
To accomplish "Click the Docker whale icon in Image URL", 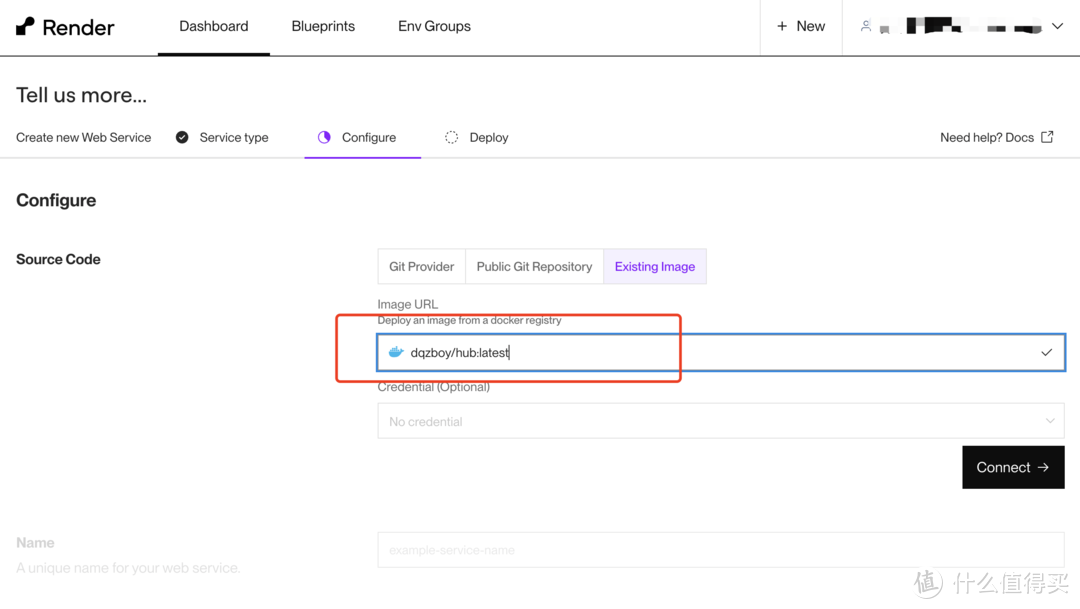I will pyautogui.click(x=396, y=353).
